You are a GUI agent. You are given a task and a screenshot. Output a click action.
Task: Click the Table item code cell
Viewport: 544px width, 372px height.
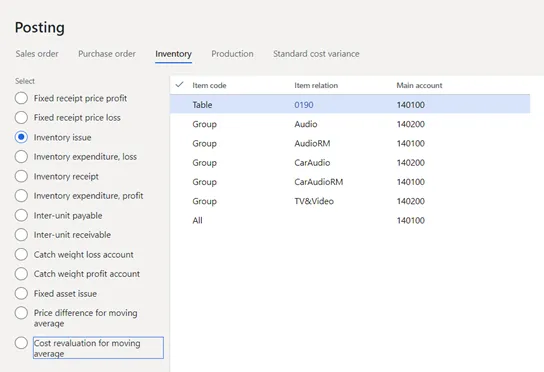point(202,105)
